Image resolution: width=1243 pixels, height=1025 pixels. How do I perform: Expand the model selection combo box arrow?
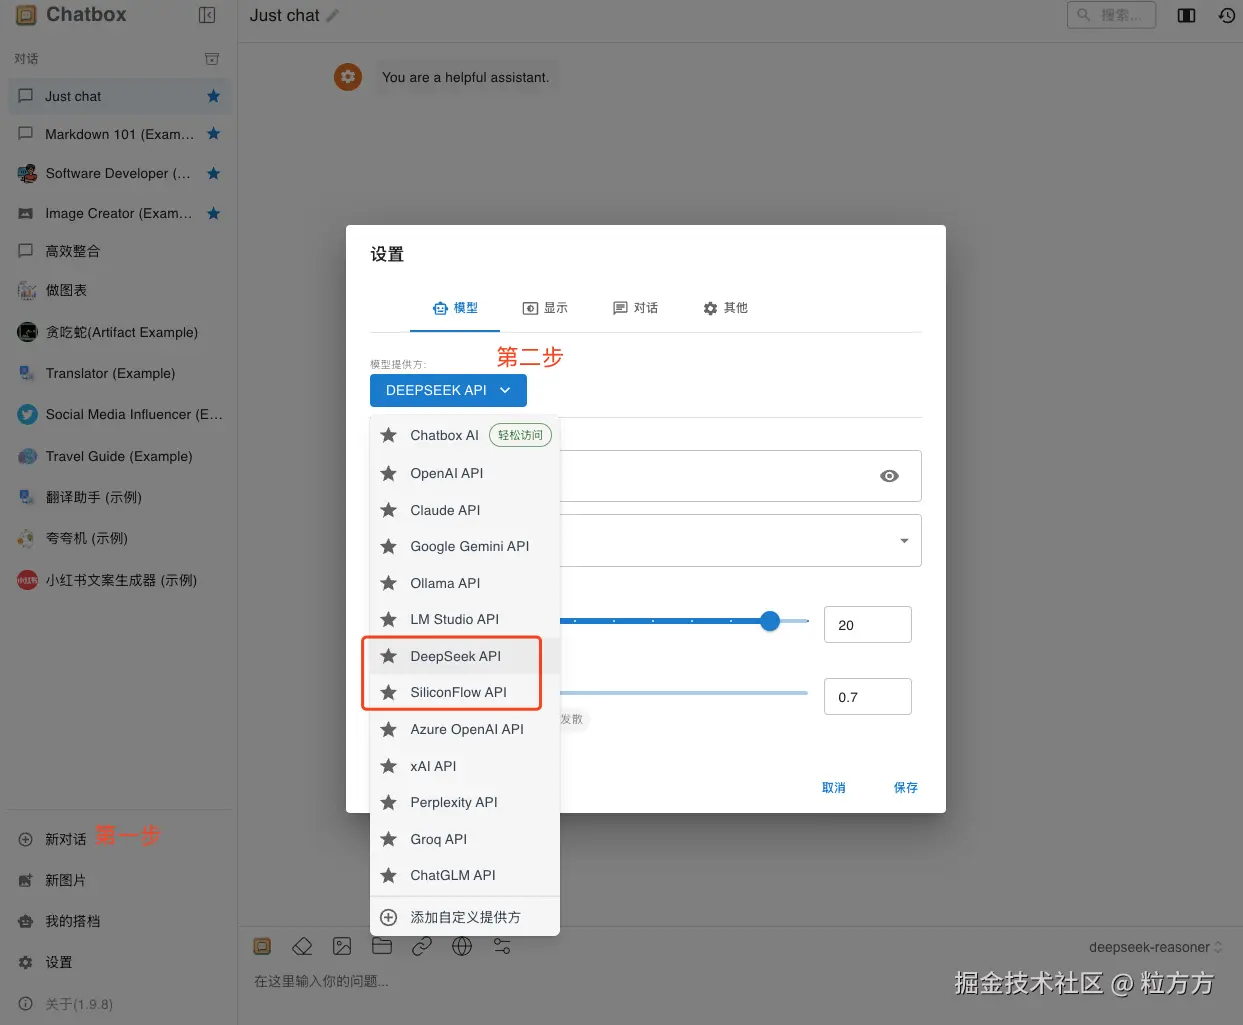tap(904, 541)
